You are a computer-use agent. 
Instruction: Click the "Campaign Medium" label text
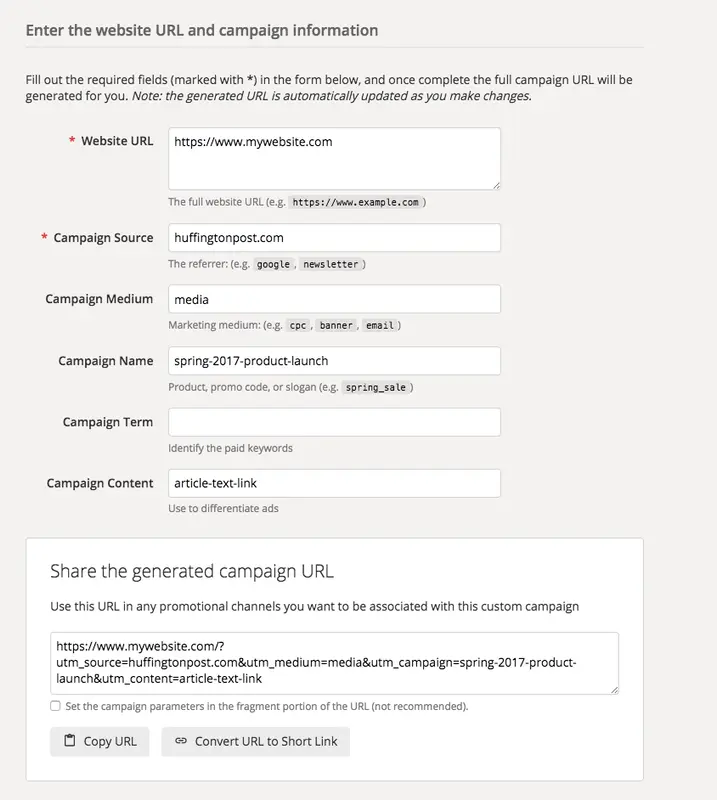coord(99,299)
